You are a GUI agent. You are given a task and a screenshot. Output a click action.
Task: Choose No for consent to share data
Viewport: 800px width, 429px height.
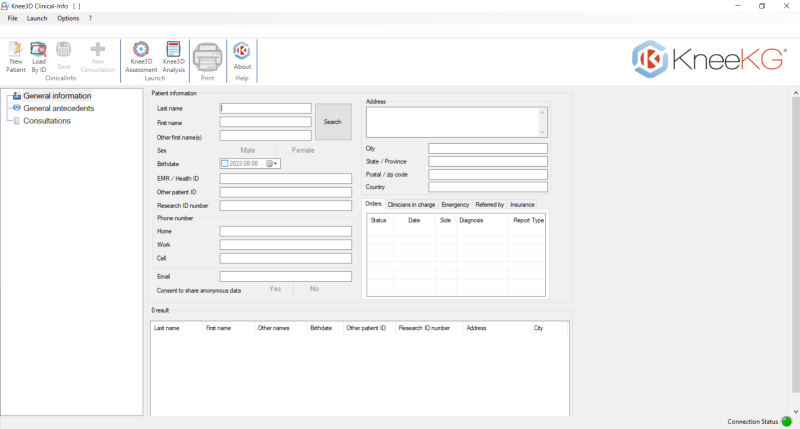click(314, 289)
